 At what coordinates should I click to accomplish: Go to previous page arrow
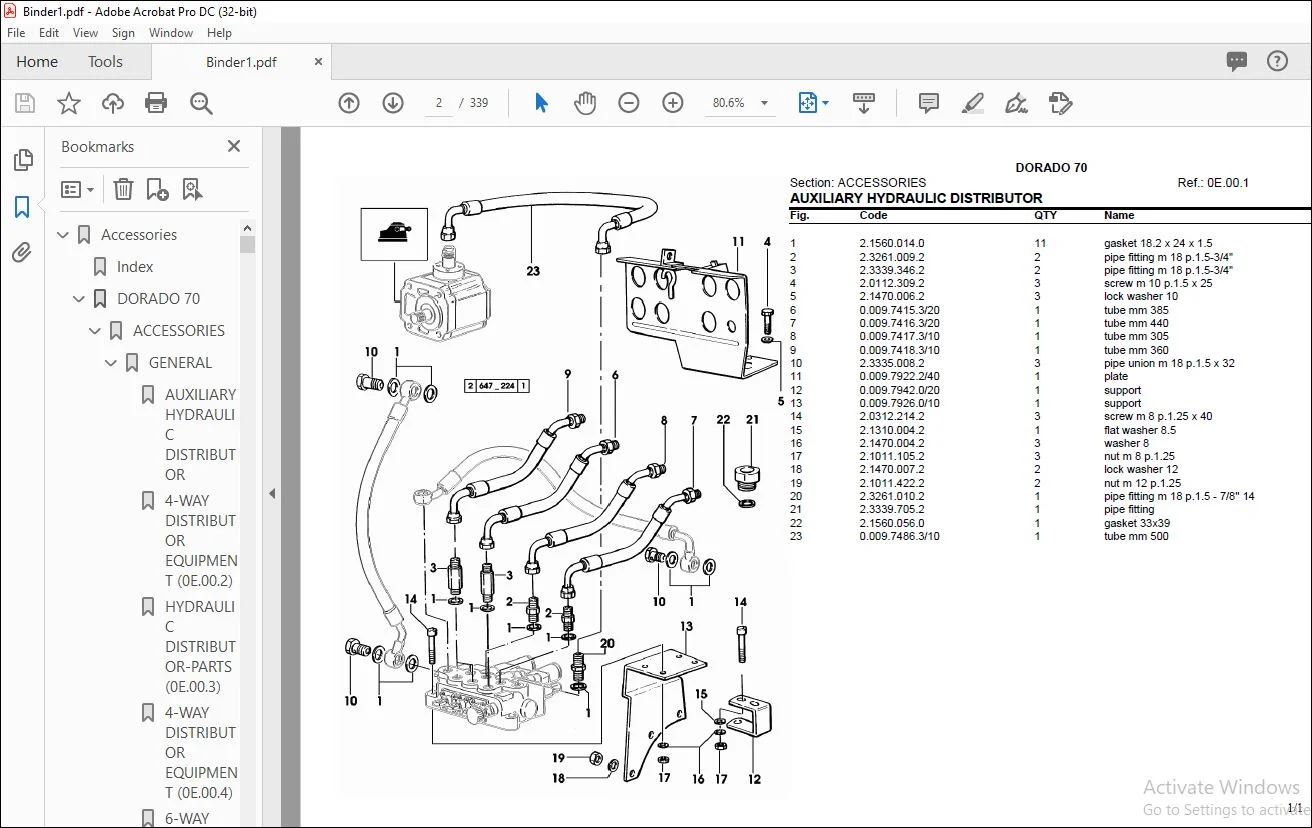click(x=349, y=103)
